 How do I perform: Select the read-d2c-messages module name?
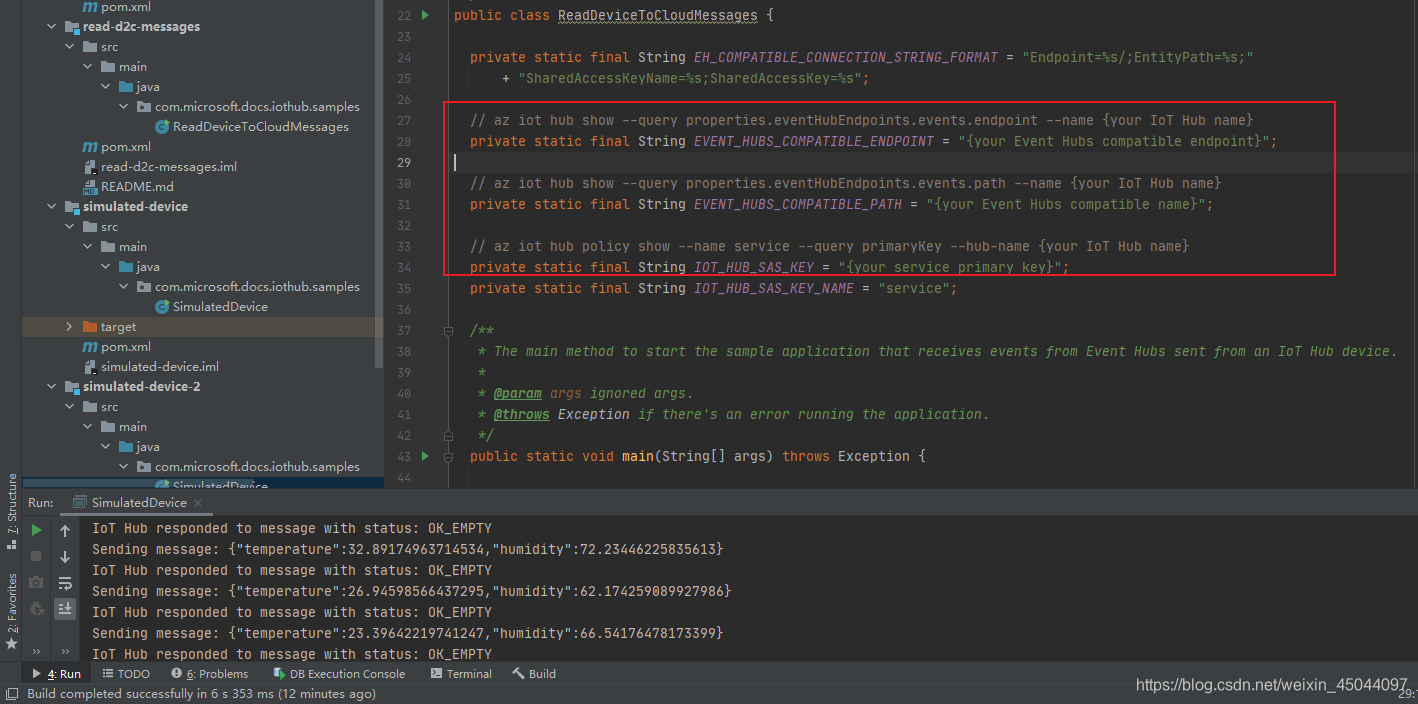[141, 27]
